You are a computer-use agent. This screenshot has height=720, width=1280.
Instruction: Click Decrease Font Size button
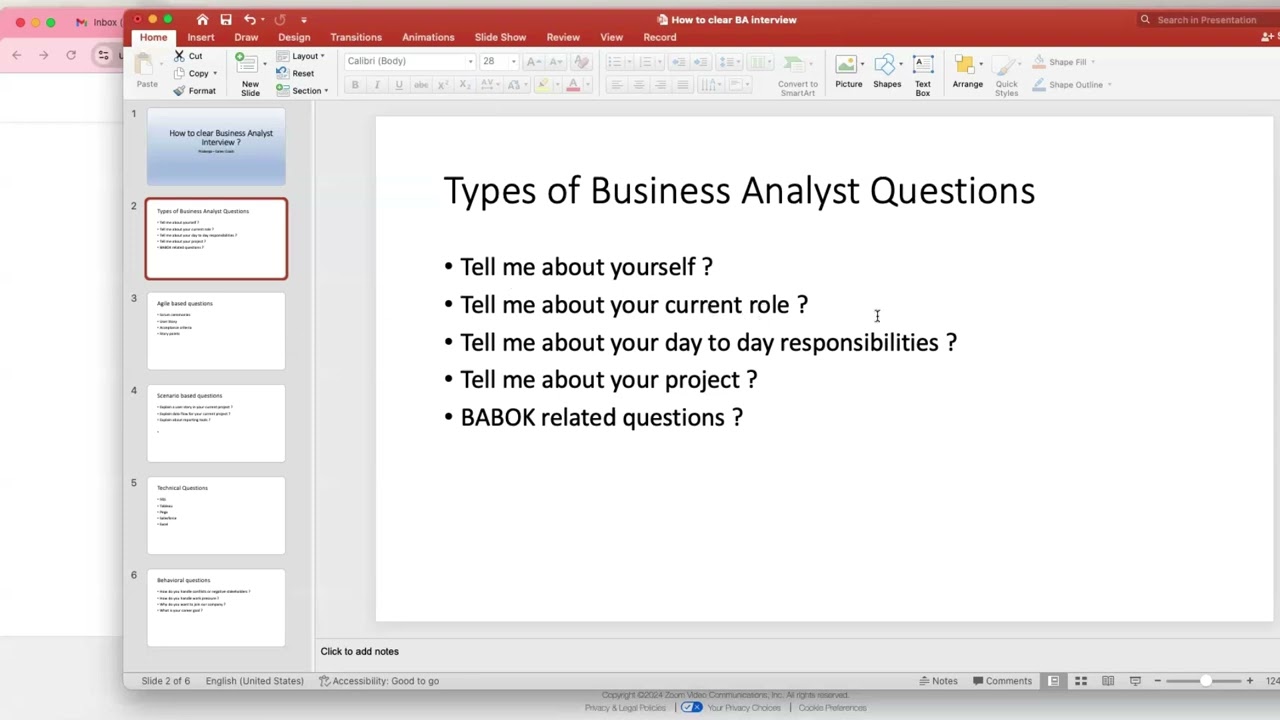point(556,62)
